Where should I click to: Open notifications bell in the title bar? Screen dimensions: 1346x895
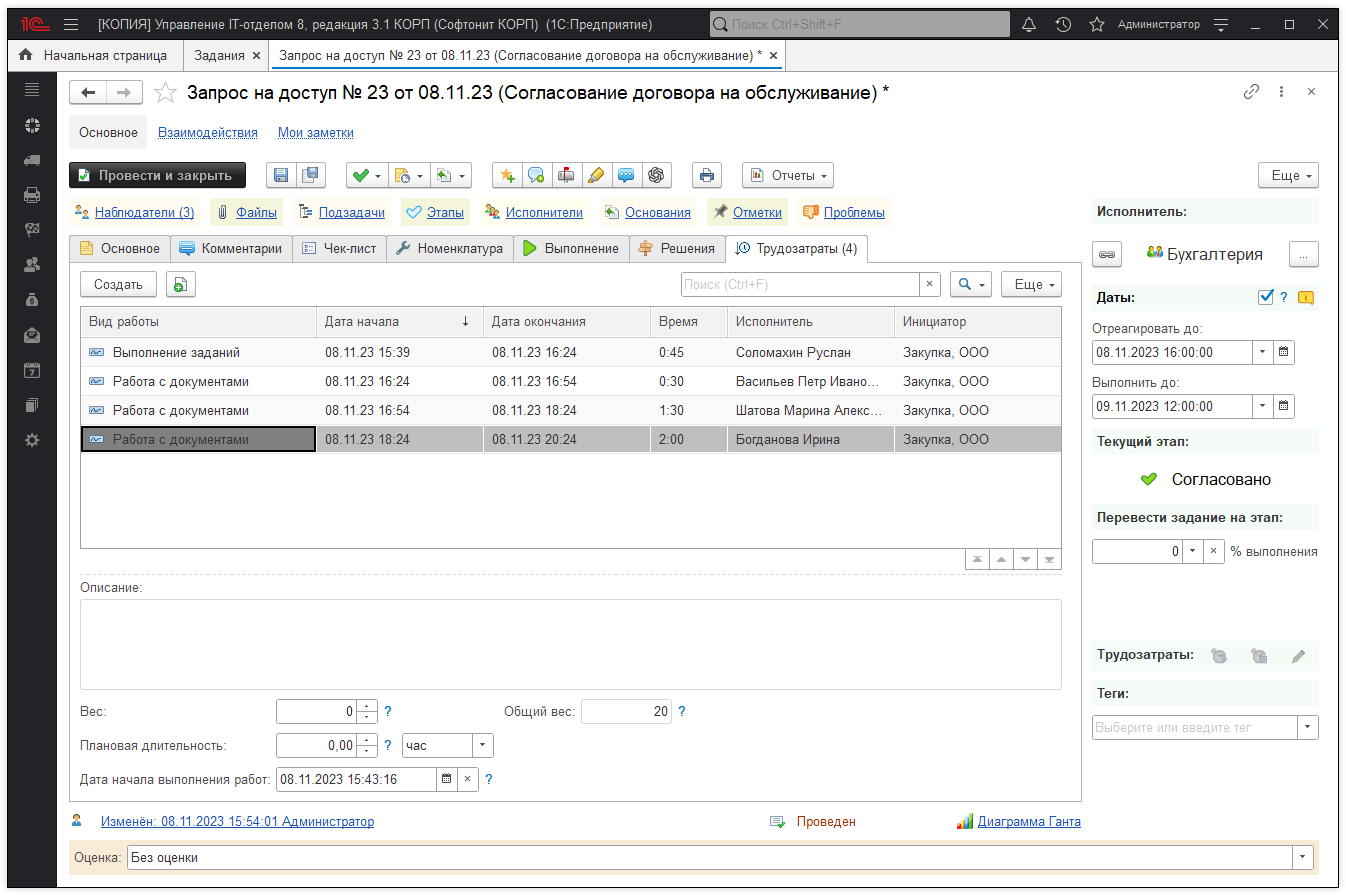pyautogui.click(x=1029, y=24)
